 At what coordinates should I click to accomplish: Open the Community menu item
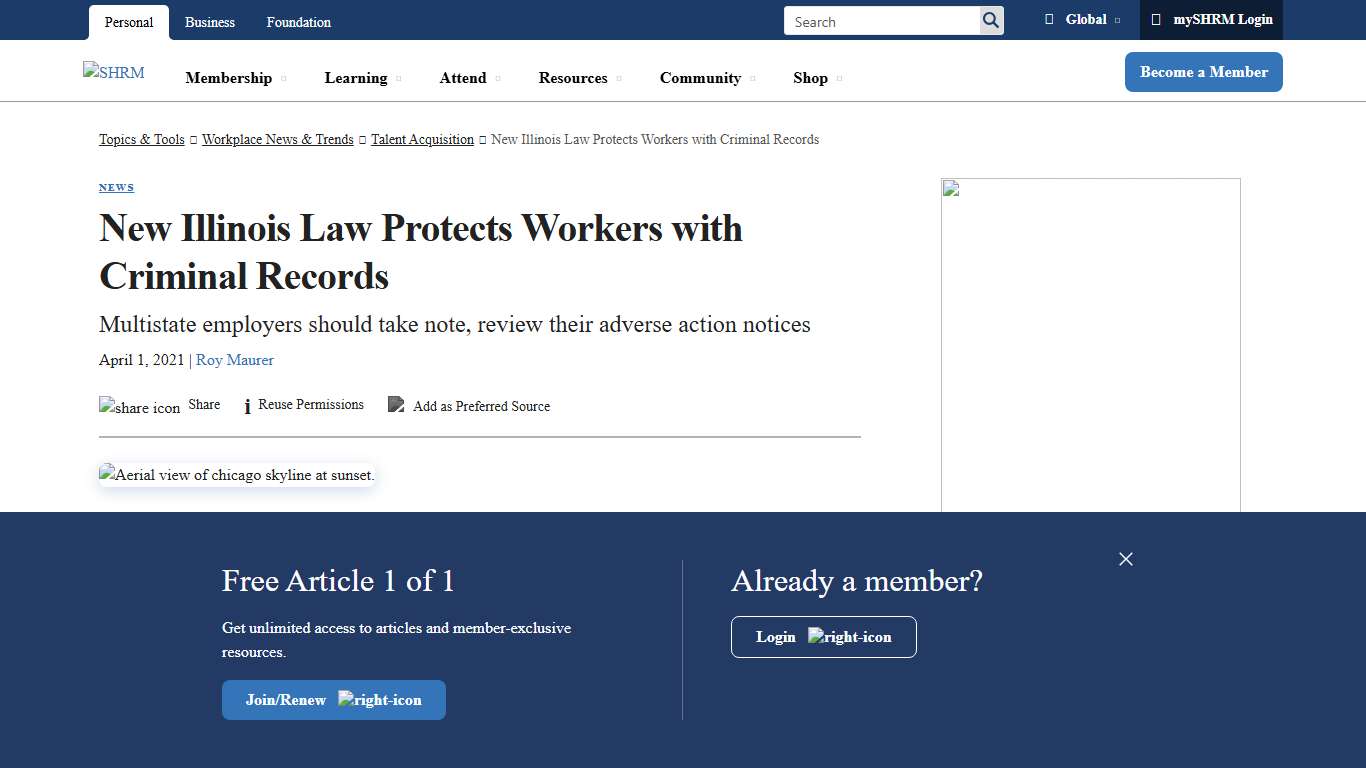click(x=701, y=77)
